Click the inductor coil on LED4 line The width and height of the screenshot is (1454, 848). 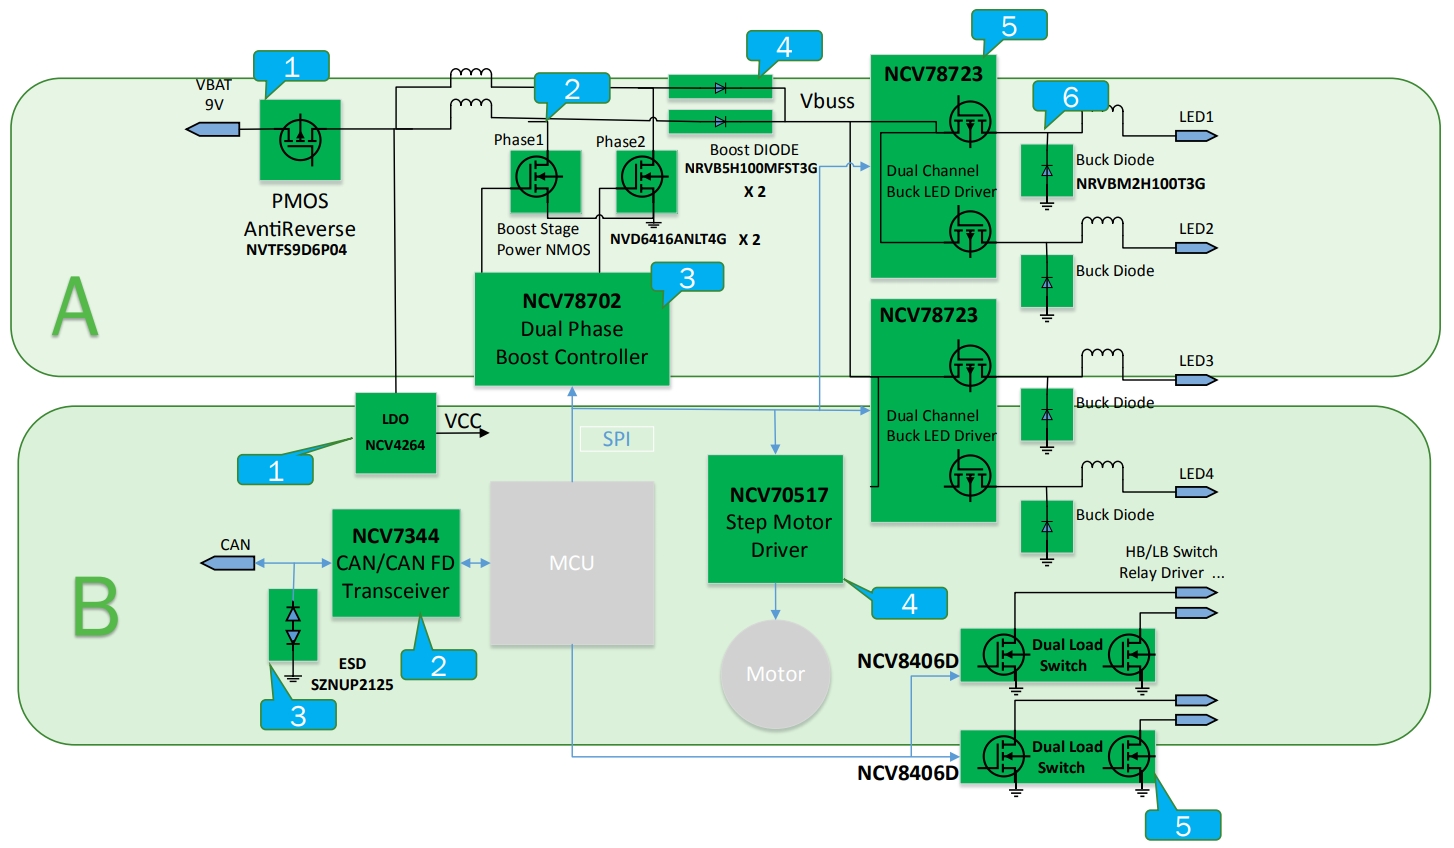coord(1102,467)
